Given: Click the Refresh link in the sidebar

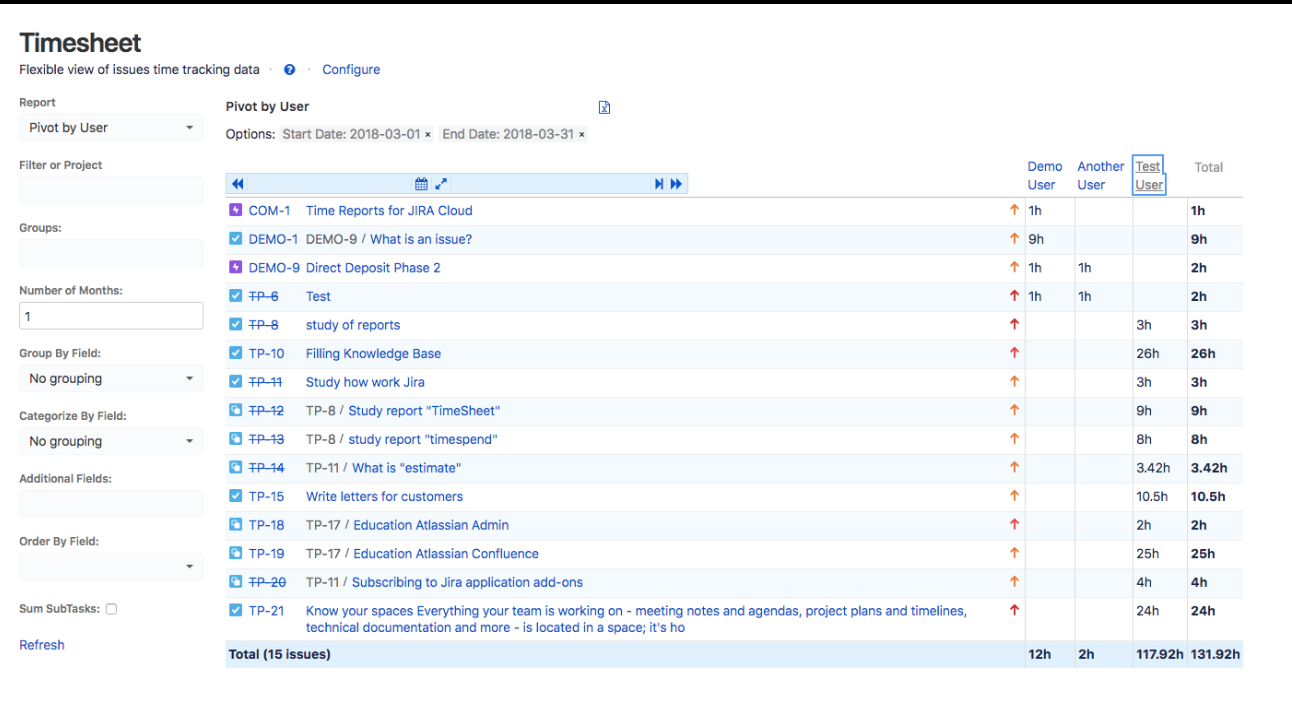Looking at the screenshot, I should (x=41, y=644).
